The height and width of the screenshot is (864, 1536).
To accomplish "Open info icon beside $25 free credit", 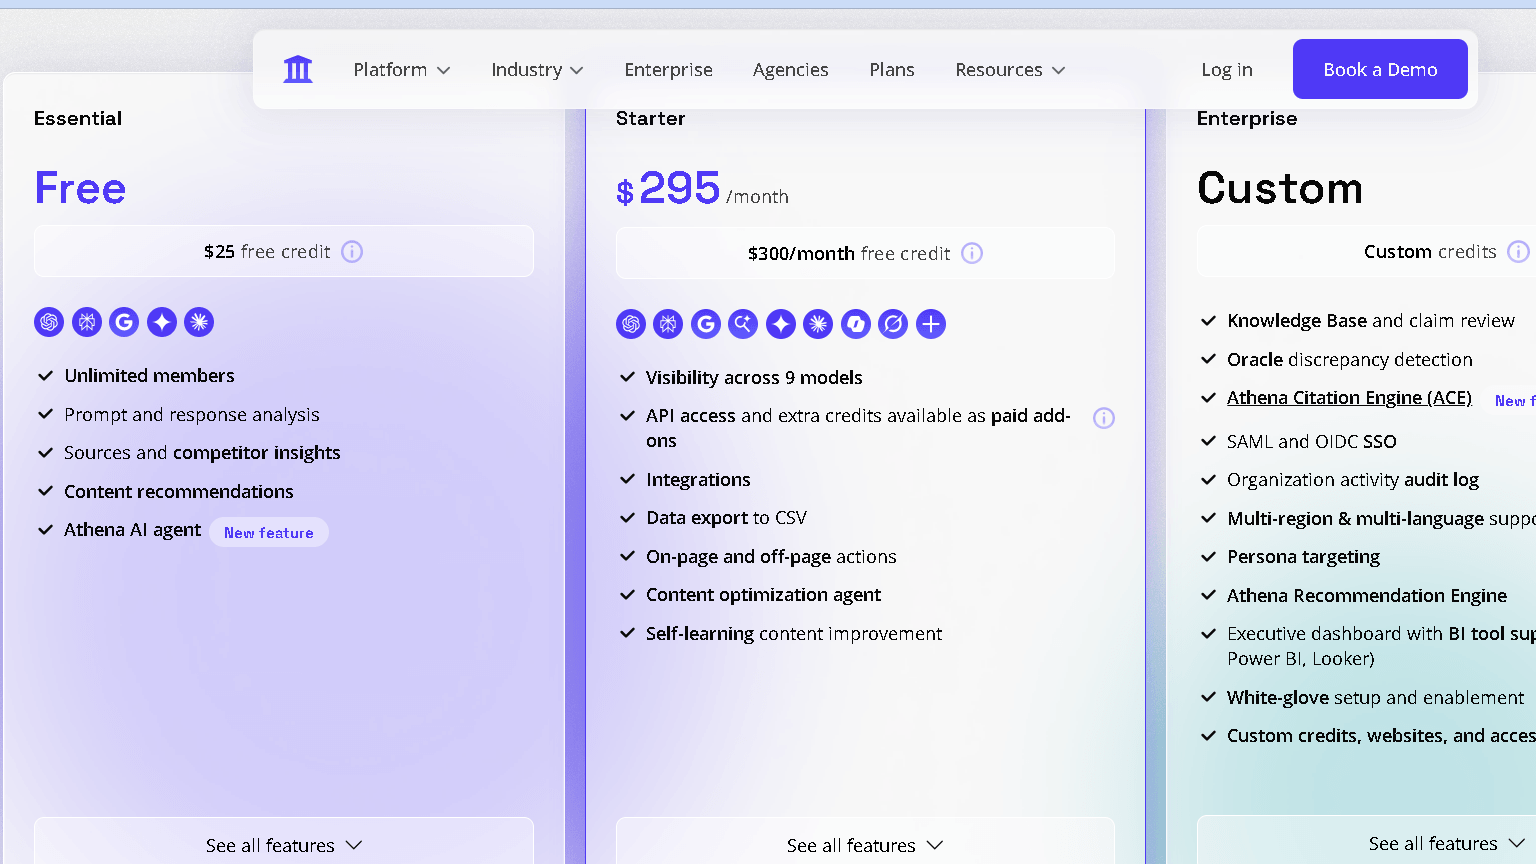I will [352, 252].
